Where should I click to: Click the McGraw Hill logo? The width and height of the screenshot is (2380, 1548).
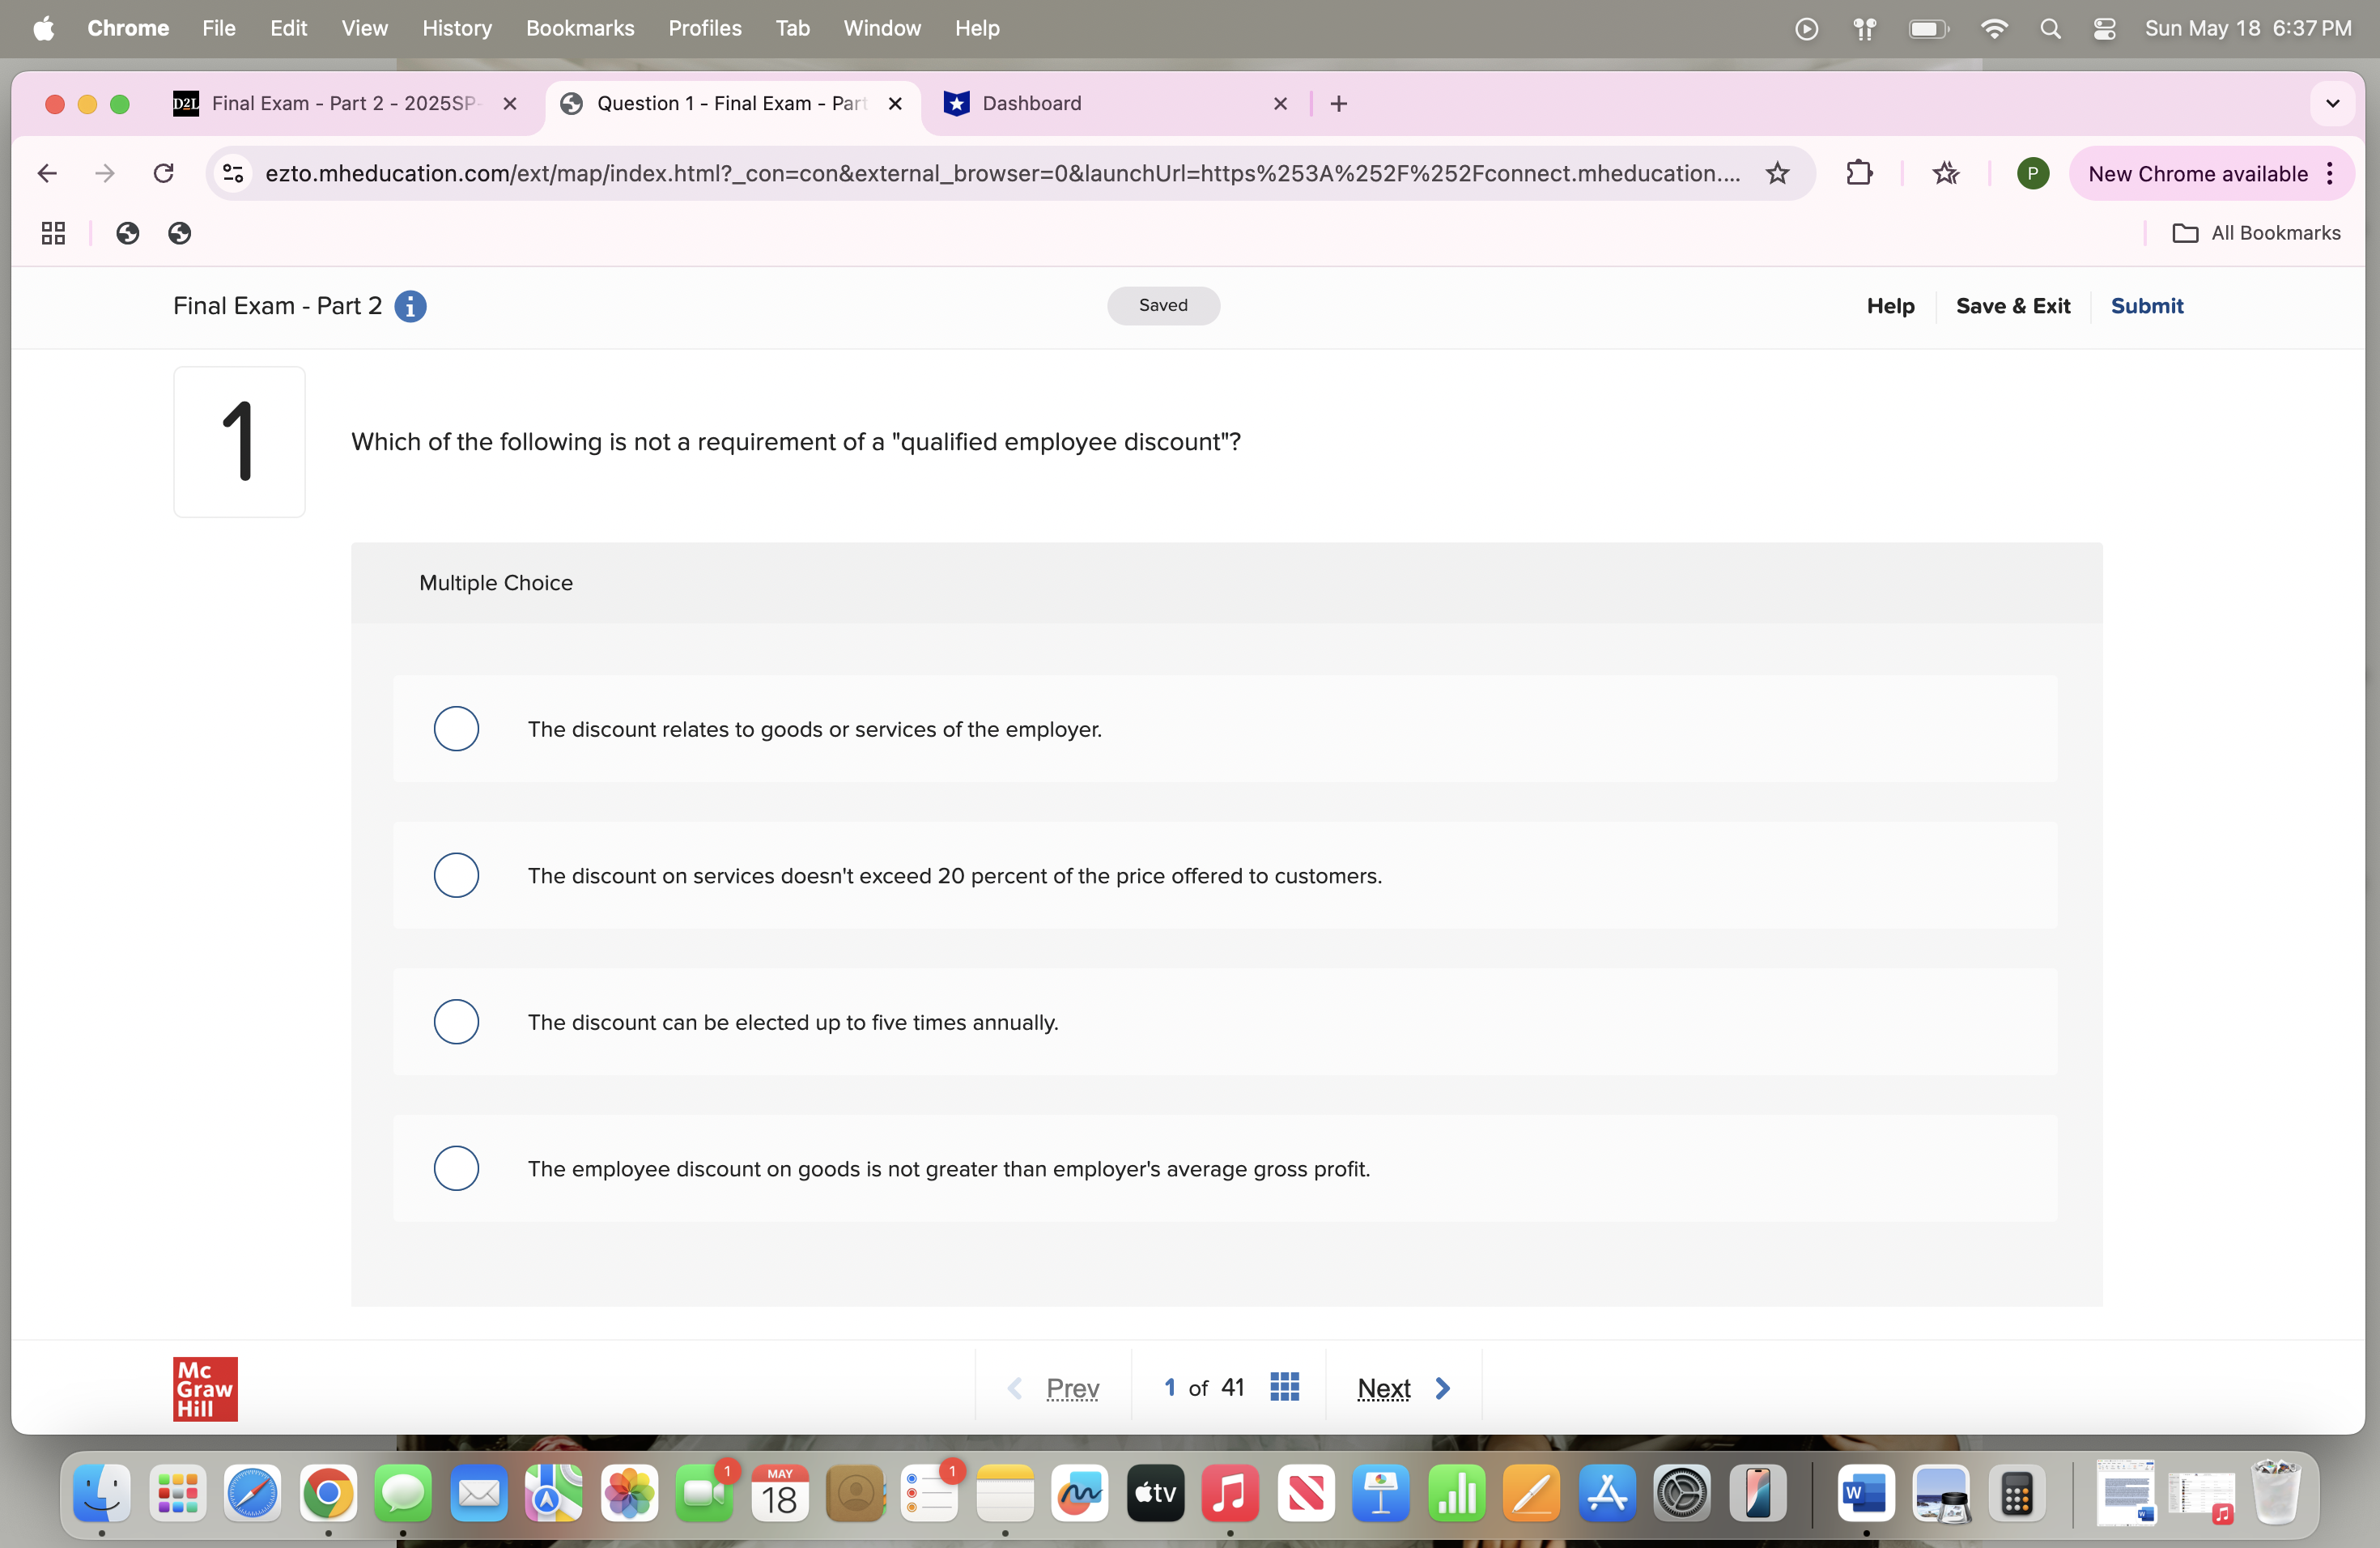[204, 1388]
